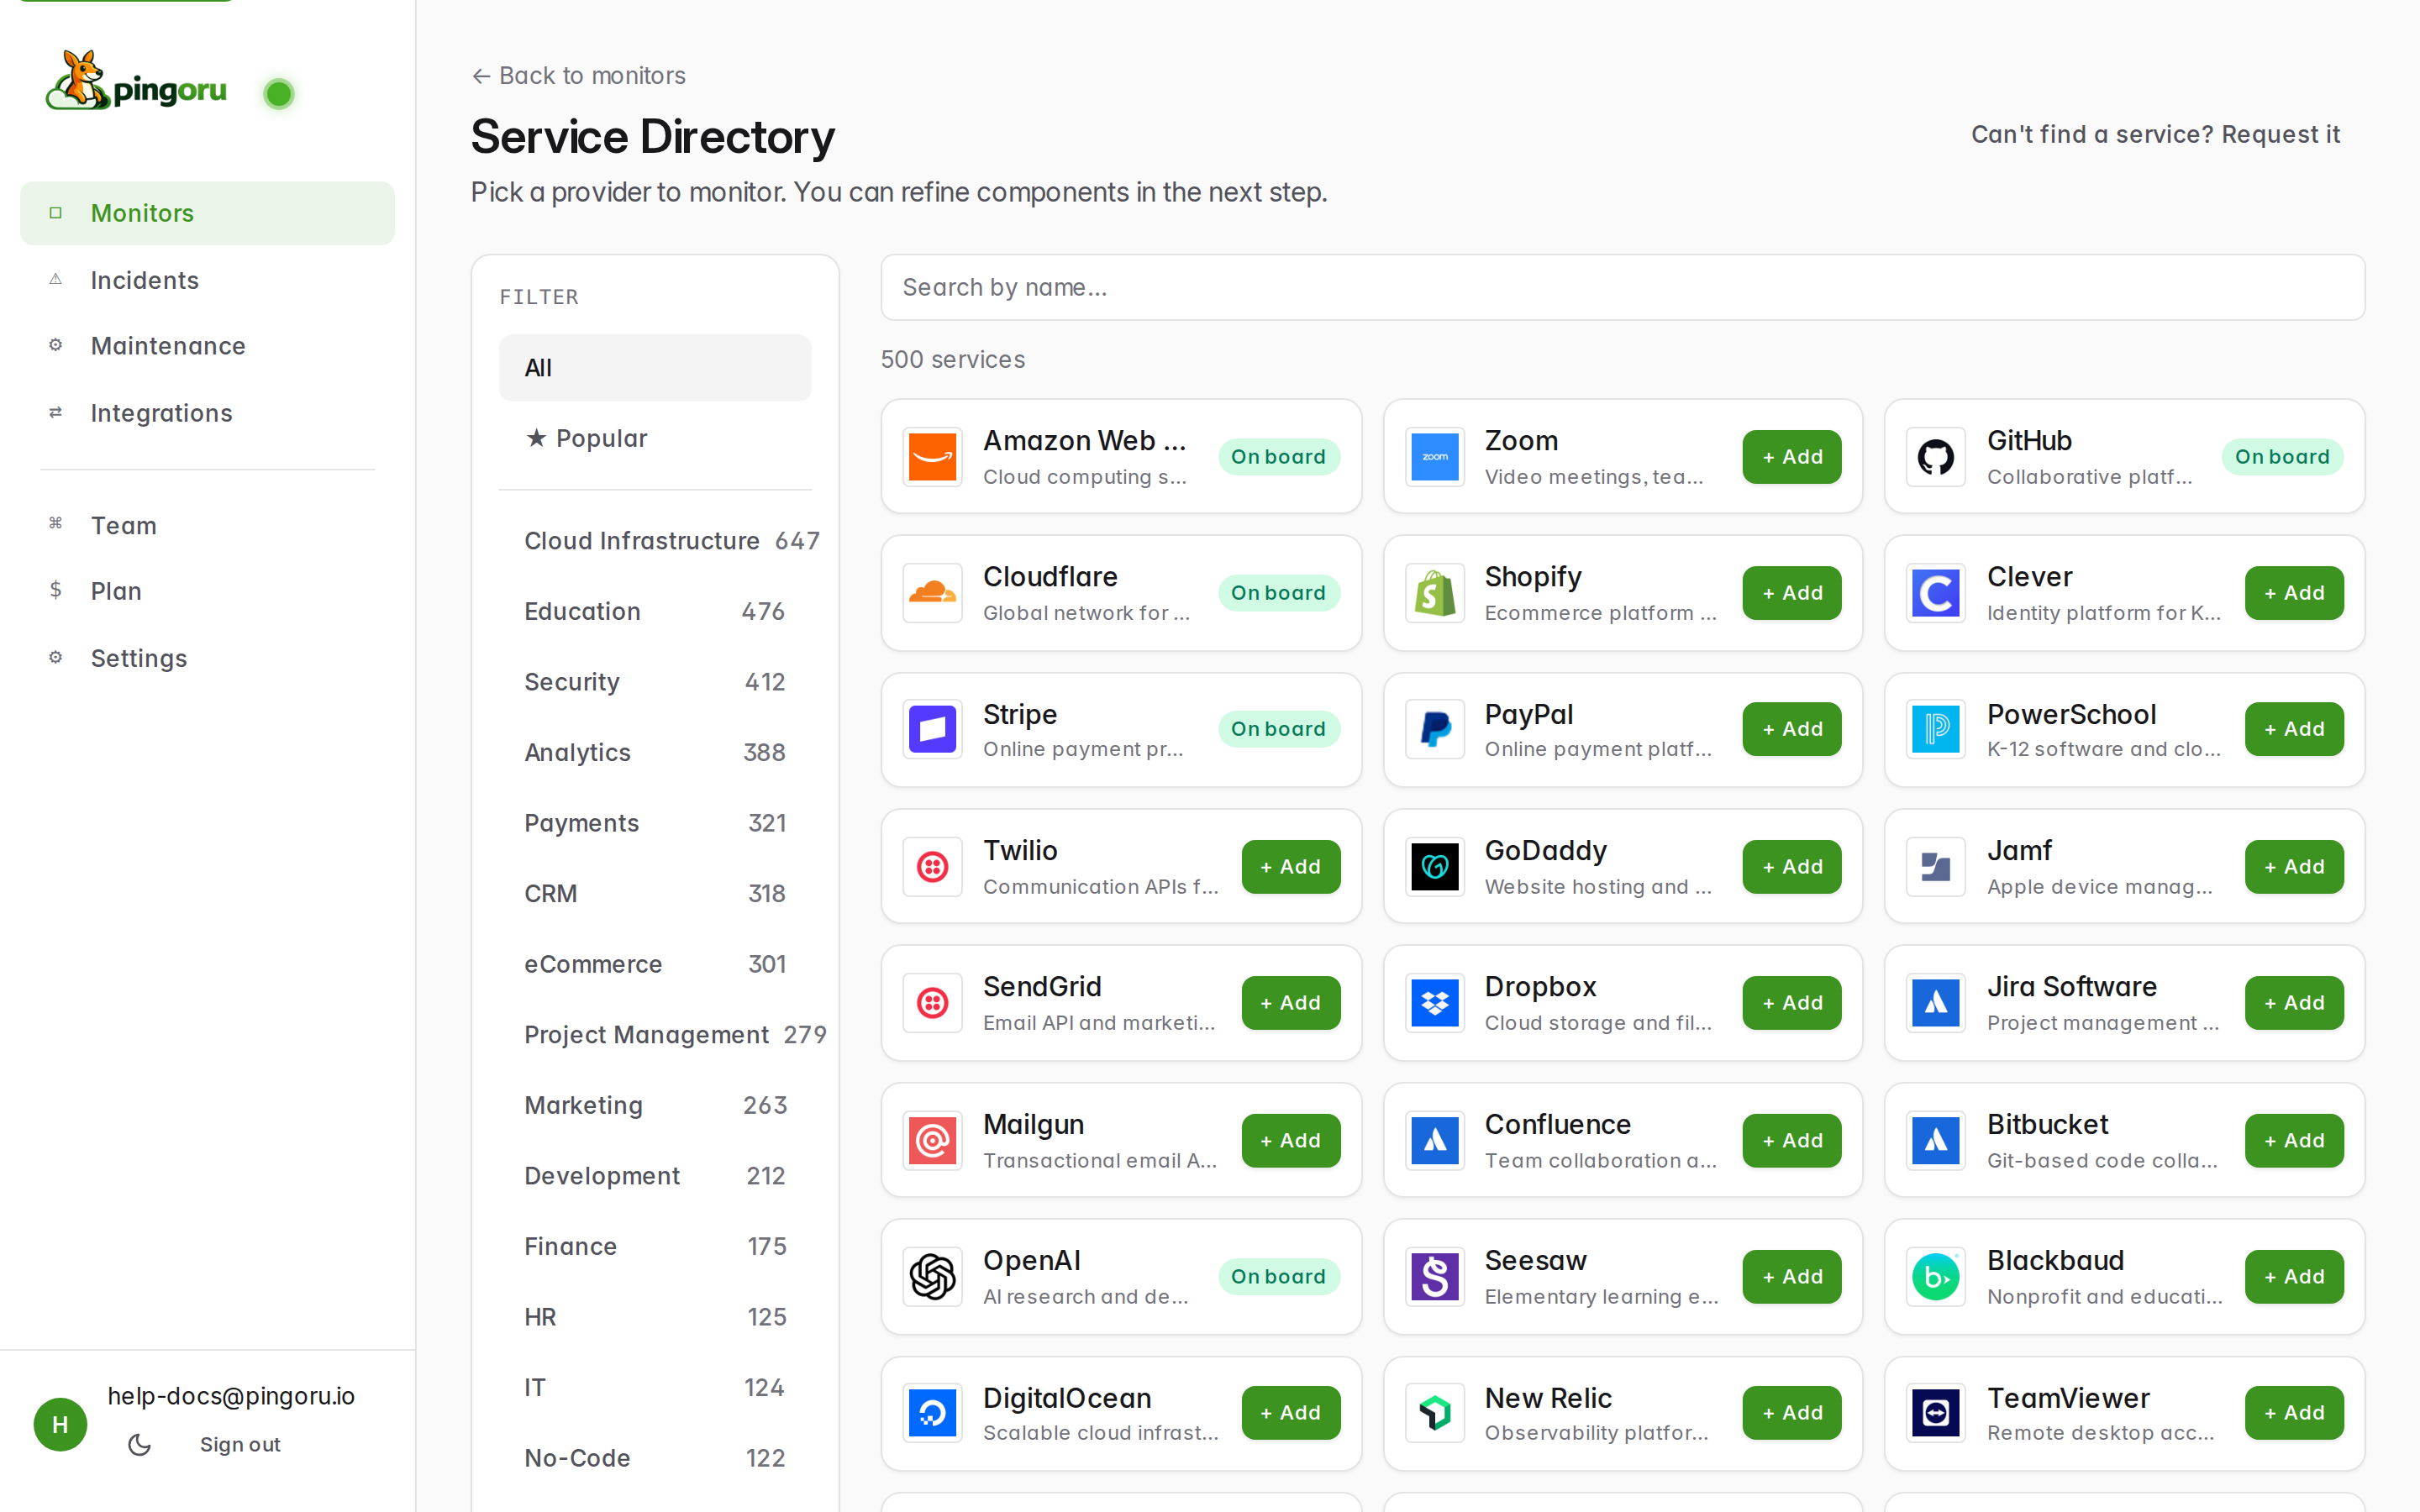Click the OpenAI logo icon
Image resolution: width=2420 pixels, height=1512 pixels.
coord(931,1276)
